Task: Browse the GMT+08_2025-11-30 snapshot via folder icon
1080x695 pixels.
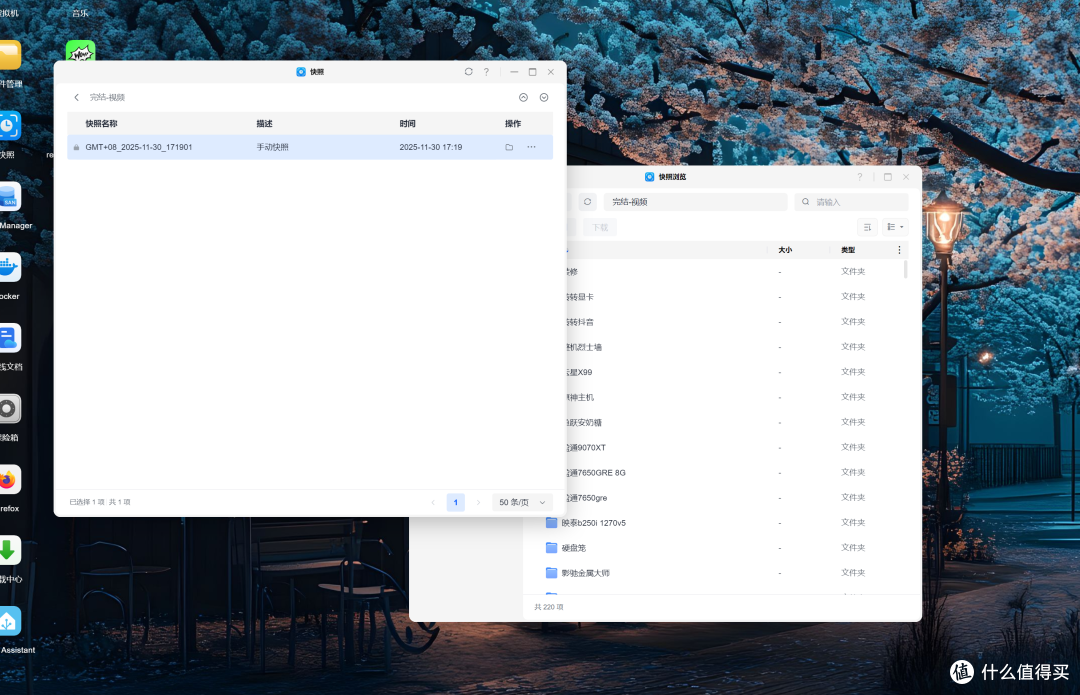Action: pyautogui.click(x=509, y=147)
